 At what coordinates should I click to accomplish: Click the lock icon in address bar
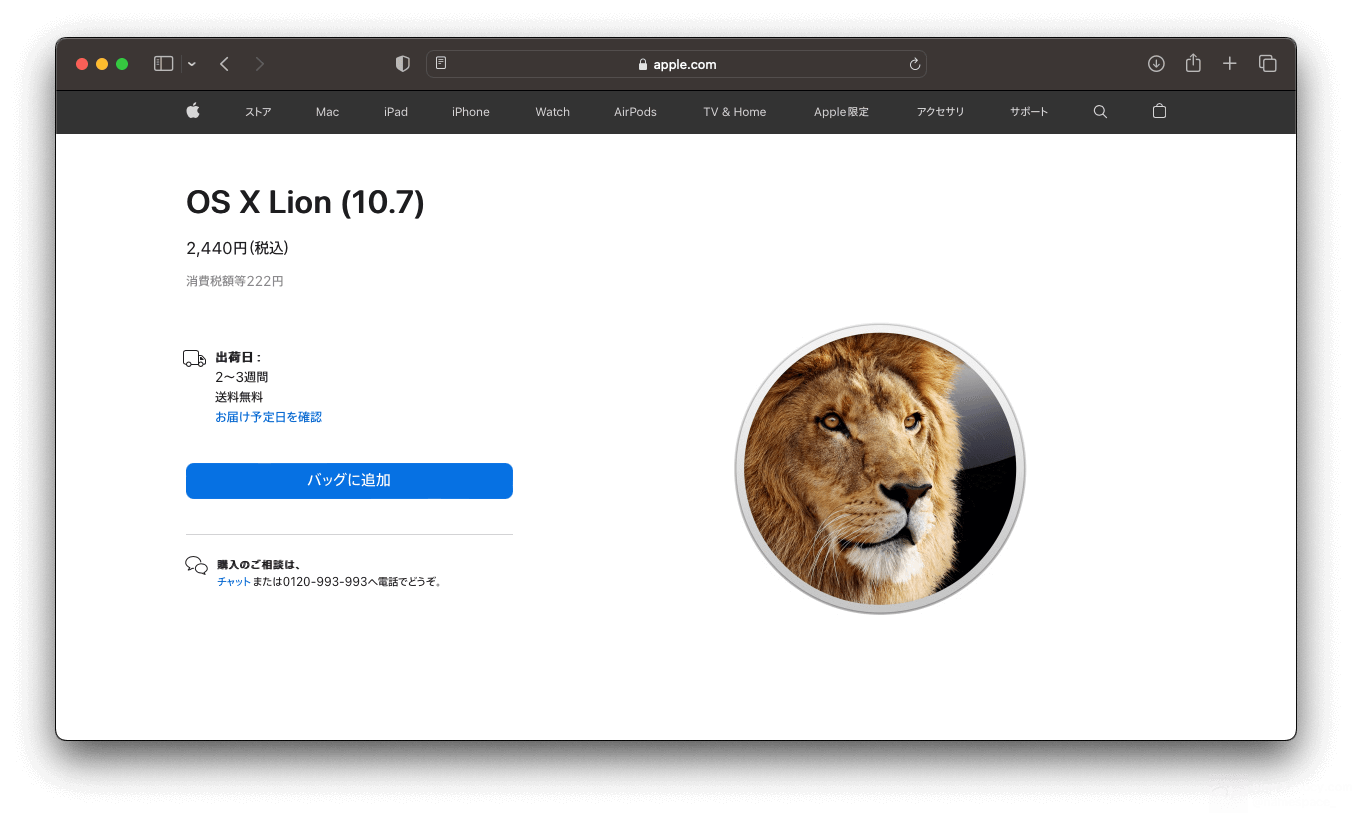[x=643, y=64]
